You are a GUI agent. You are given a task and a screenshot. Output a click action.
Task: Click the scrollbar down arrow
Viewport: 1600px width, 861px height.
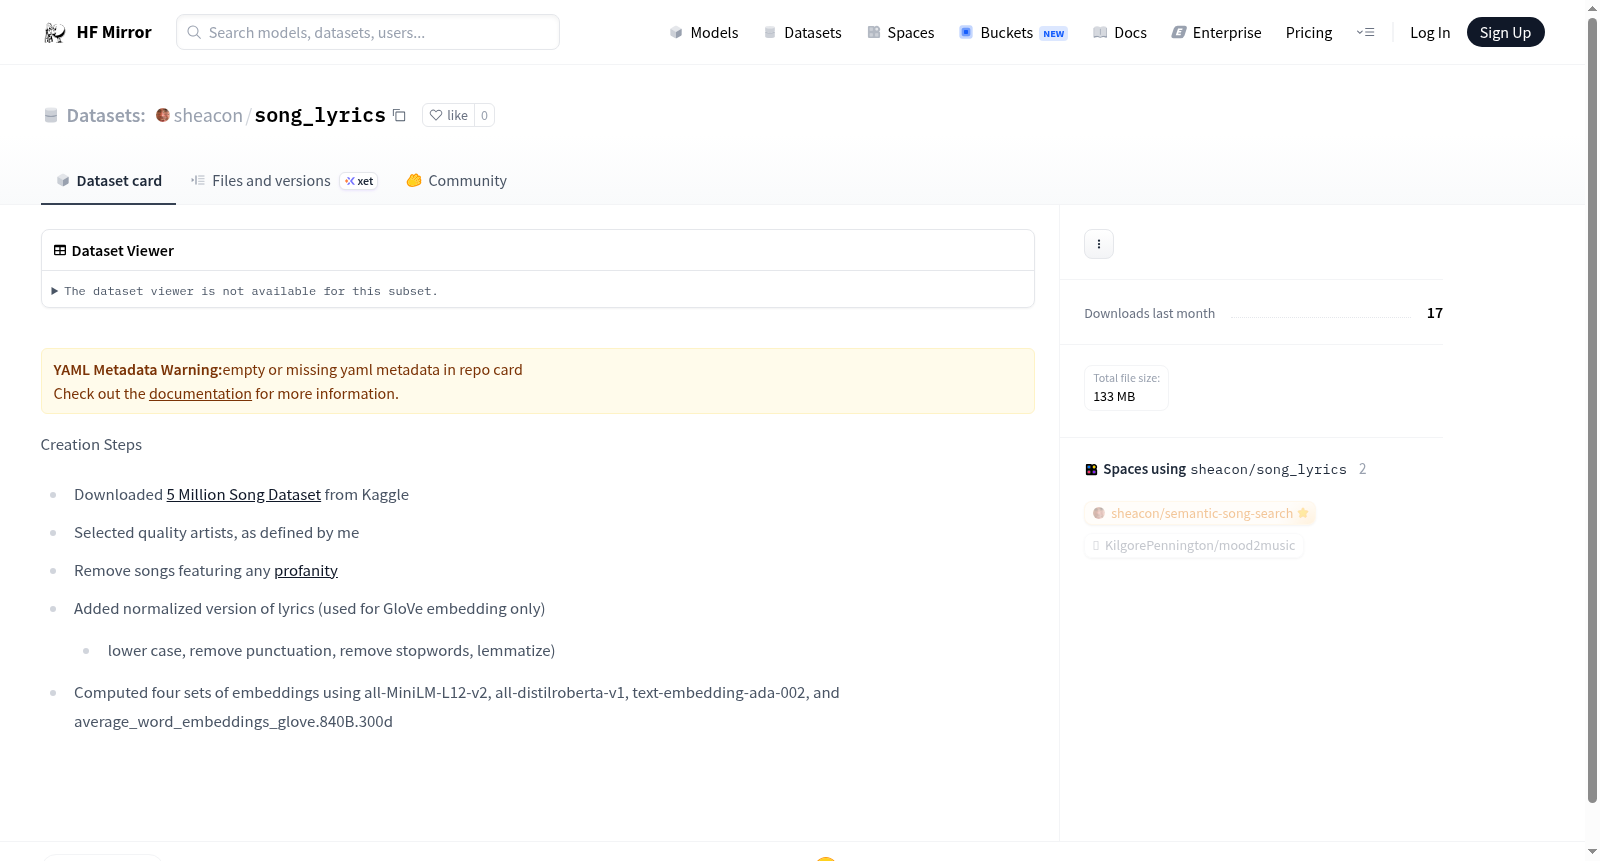1593,852
